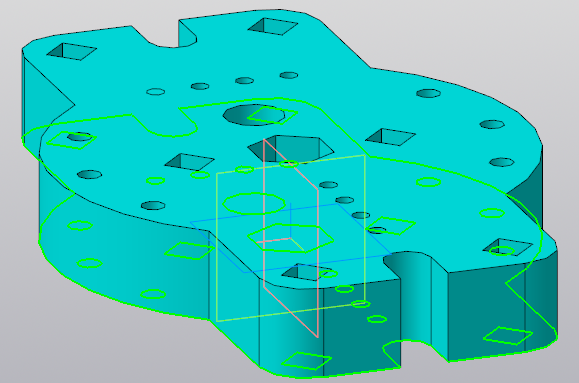This screenshot has width=579, height=383.
Task: Pick the yellow-green vertical plane outline
Action: (291, 238)
